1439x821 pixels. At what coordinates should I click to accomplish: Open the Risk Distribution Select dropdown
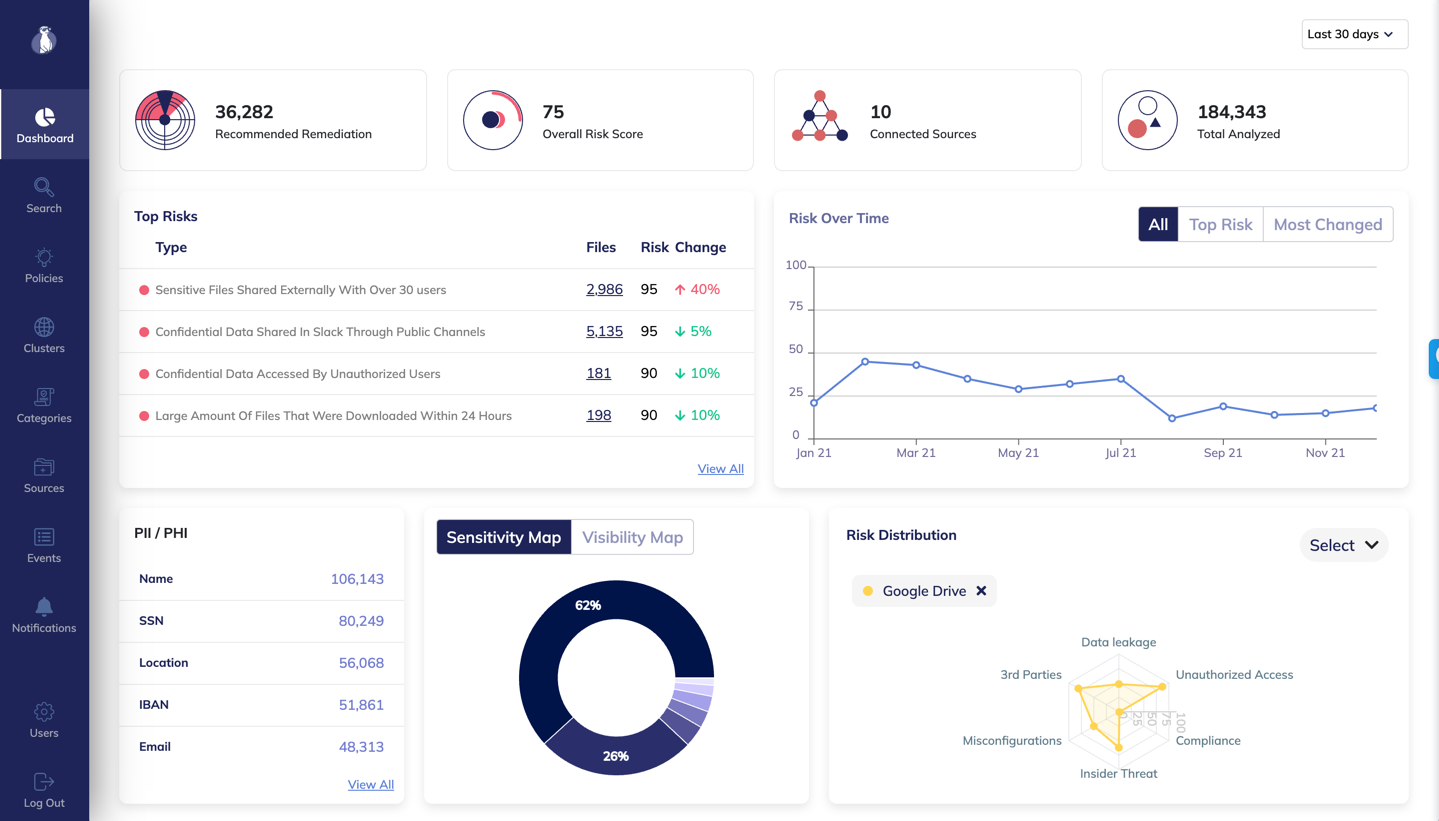(1343, 545)
